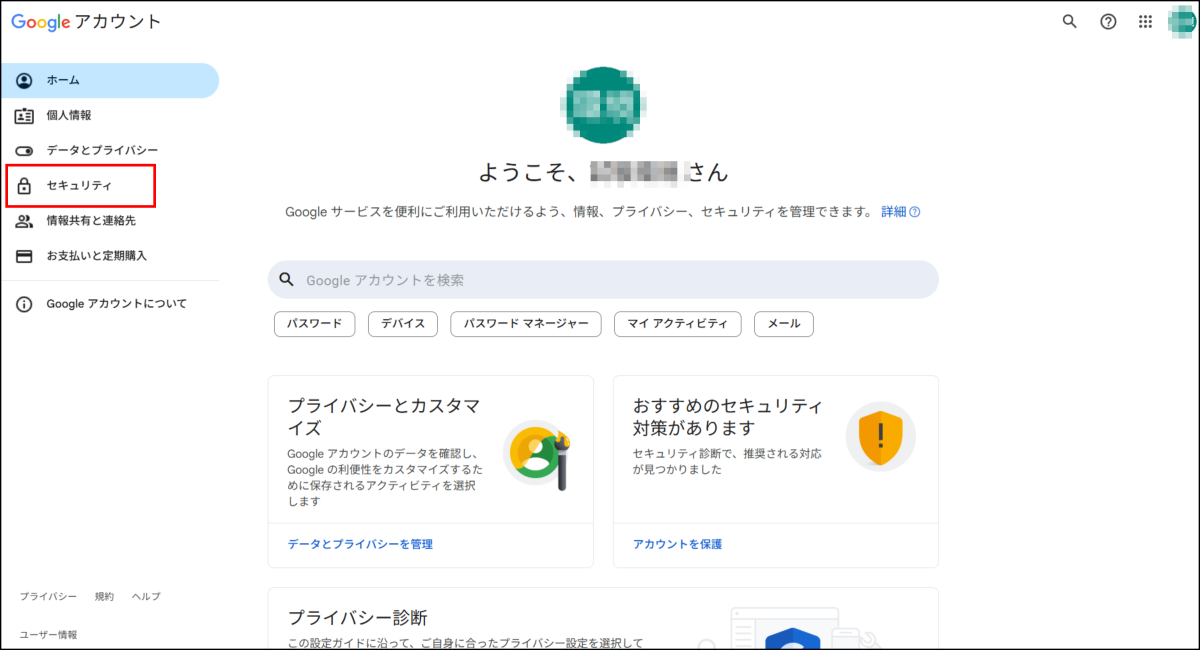Click the magnifier icon inside the search box
Viewport: 1200px width, 650px height.
pyautogui.click(x=287, y=280)
